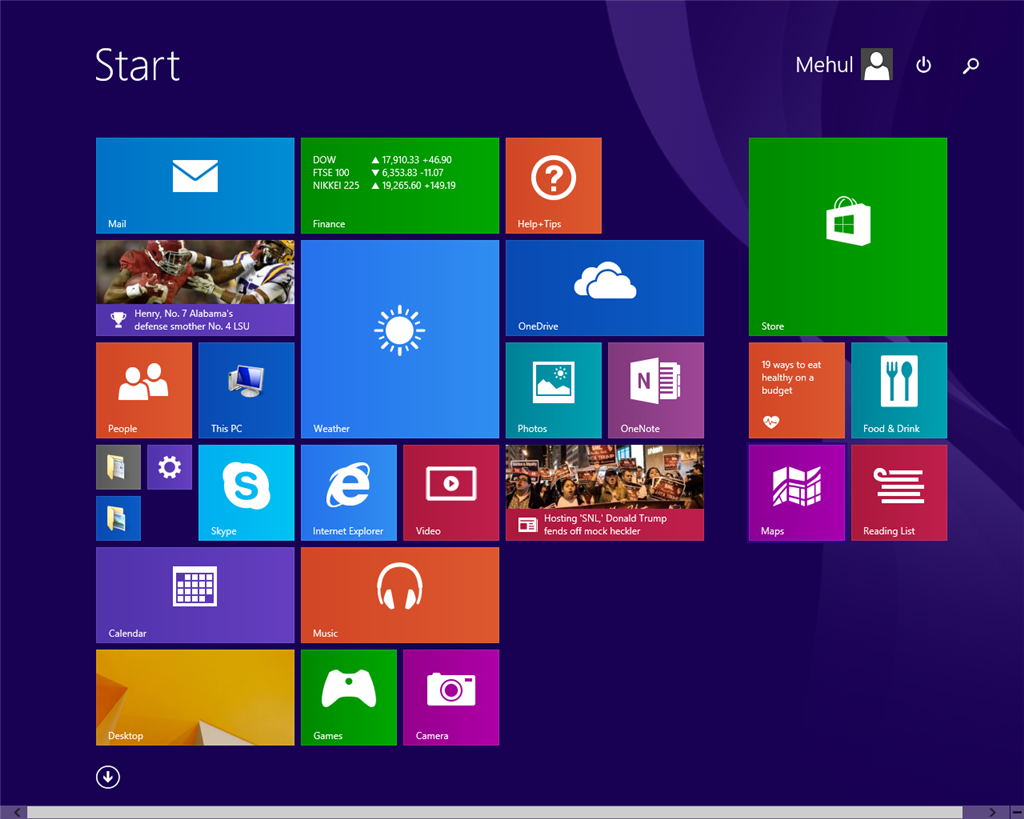This screenshot has height=819, width=1024.
Task: Open the People tile
Action: (x=144, y=391)
